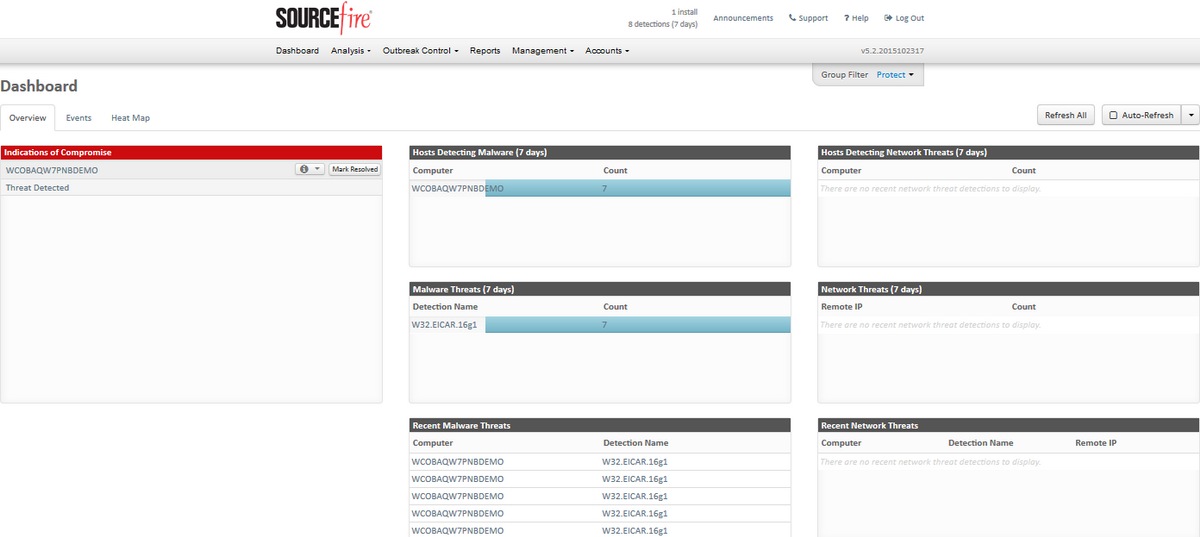Click the Remote IP header in Recent Network Threats

pyautogui.click(x=1096, y=442)
